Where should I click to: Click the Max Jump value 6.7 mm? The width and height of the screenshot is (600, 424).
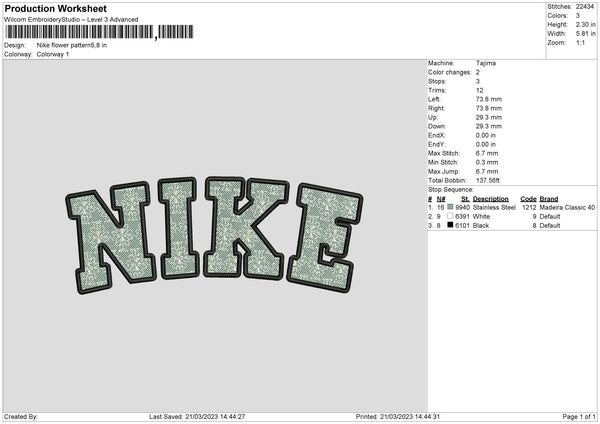pos(487,171)
